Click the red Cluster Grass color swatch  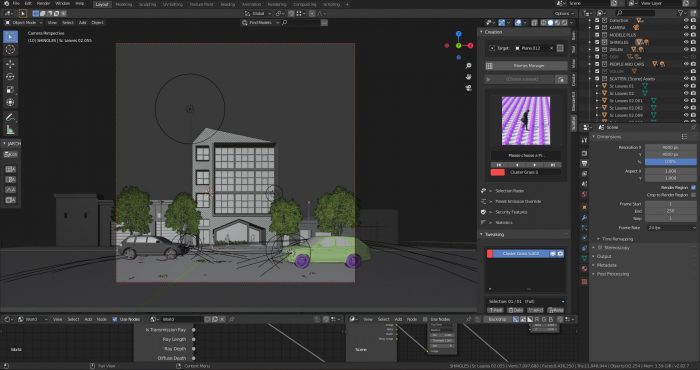497,172
